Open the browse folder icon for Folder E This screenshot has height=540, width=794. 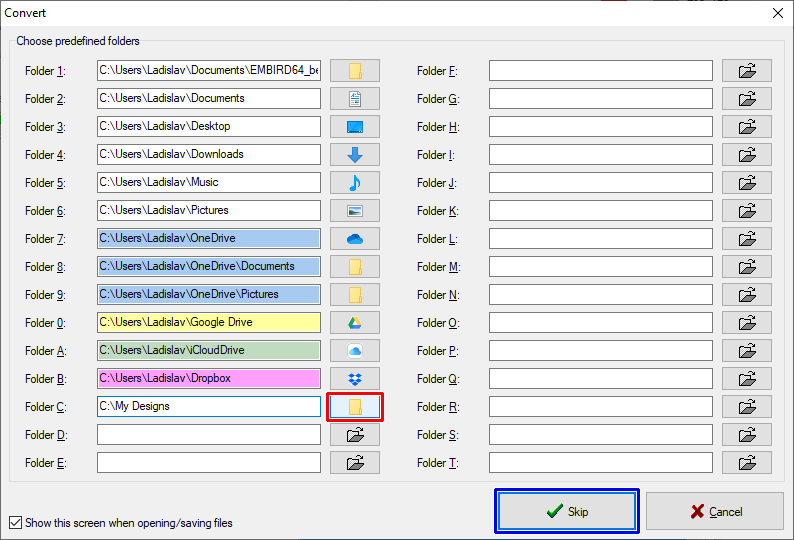(355, 463)
